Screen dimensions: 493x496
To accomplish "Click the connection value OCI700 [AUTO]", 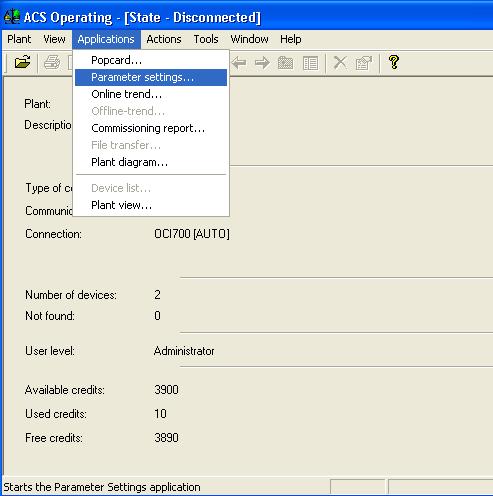I will (x=192, y=234).
